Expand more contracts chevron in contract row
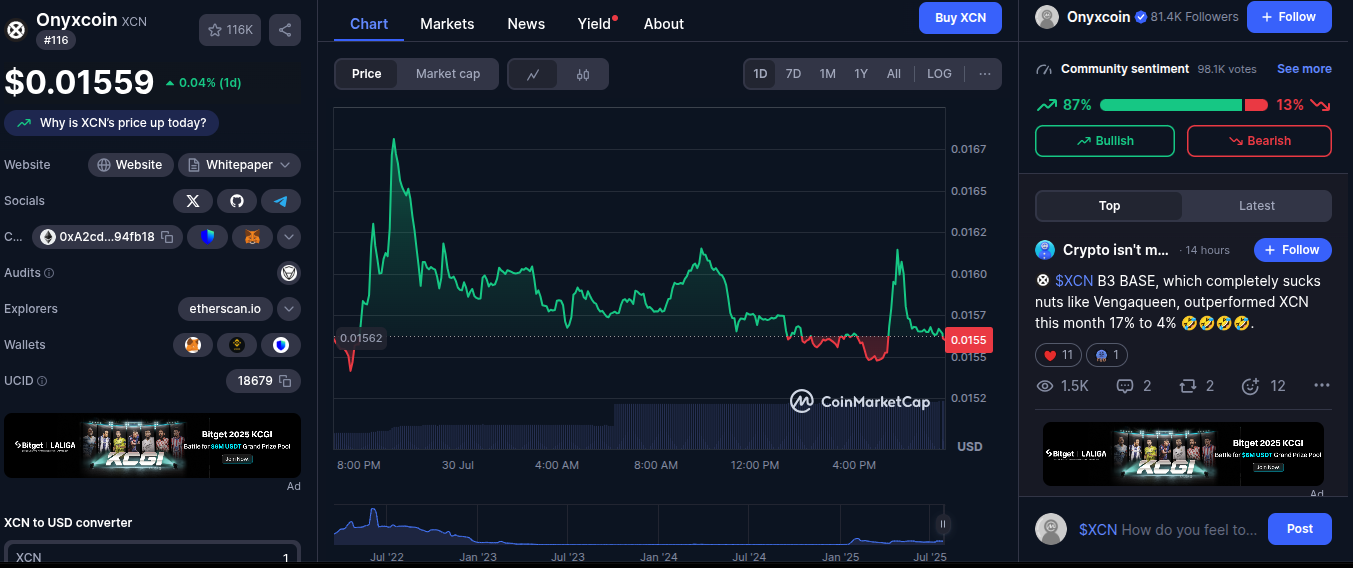The width and height of the screenshot is (1353, 568). pos(289,237)
